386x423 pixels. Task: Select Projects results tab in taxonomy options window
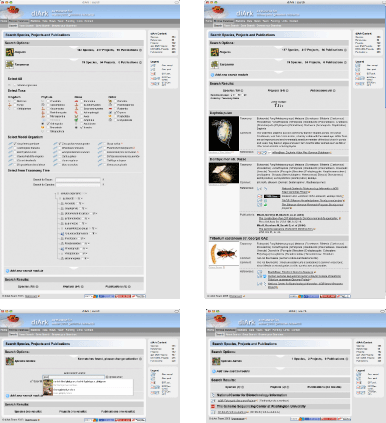(x=73, y=286)
